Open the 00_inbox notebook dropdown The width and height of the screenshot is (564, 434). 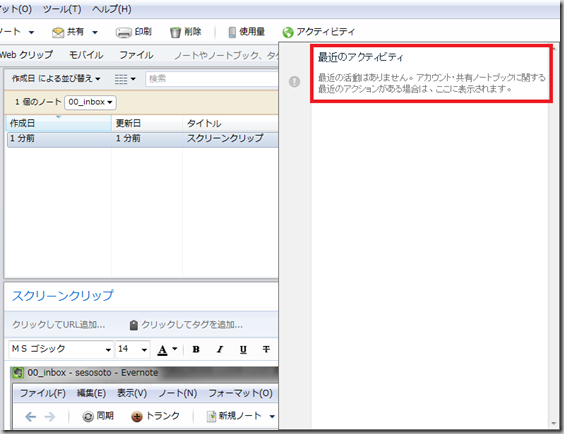[x=90, y=102]
